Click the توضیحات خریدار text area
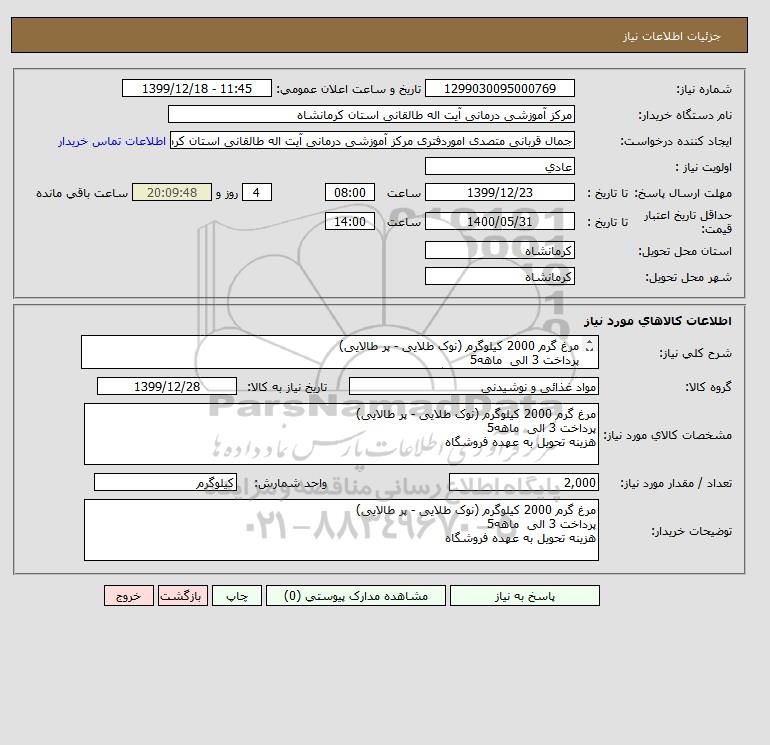This screenshot has height=745, width=770. (x=341, y=530)
